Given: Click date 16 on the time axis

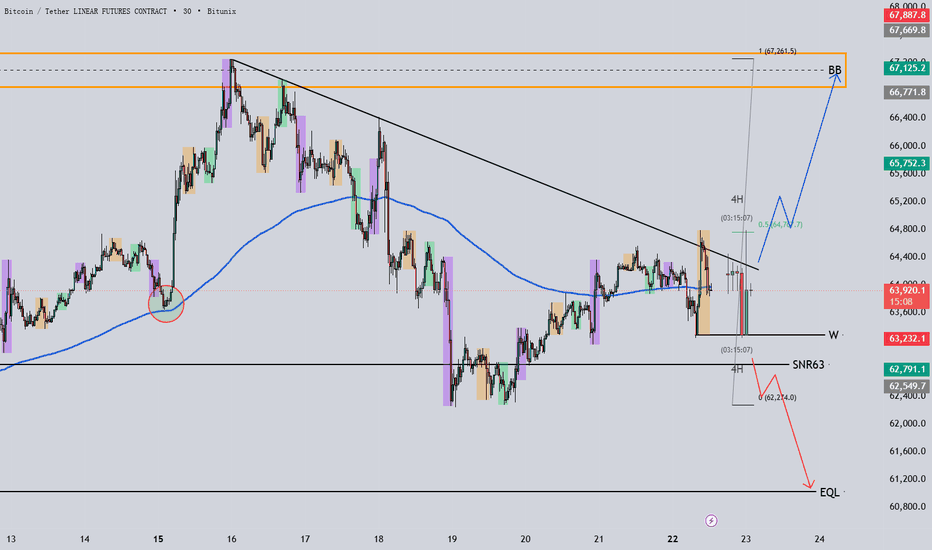Looking at the screenshot, I should tap(231, 539).
